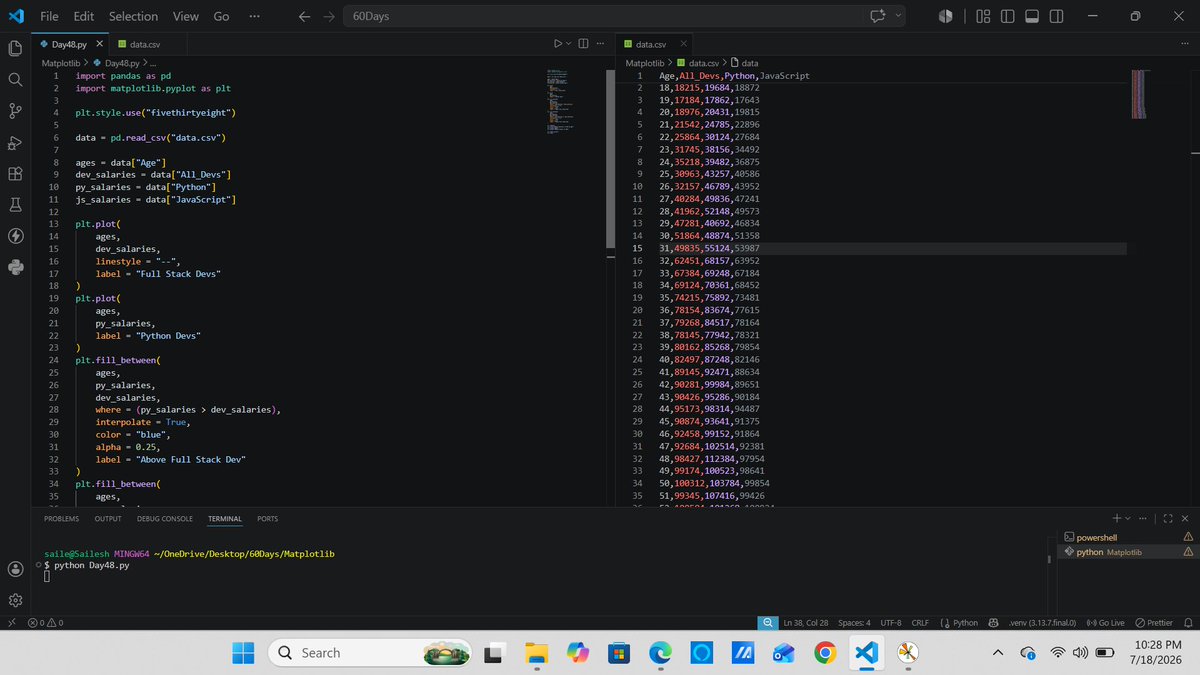Open the Extensions view

coord(15,173)
